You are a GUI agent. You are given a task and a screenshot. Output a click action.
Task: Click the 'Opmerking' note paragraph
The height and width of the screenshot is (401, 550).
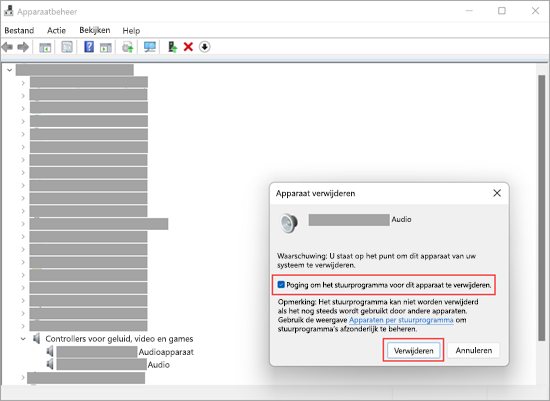pyautogui.click(x=378, y=315)
